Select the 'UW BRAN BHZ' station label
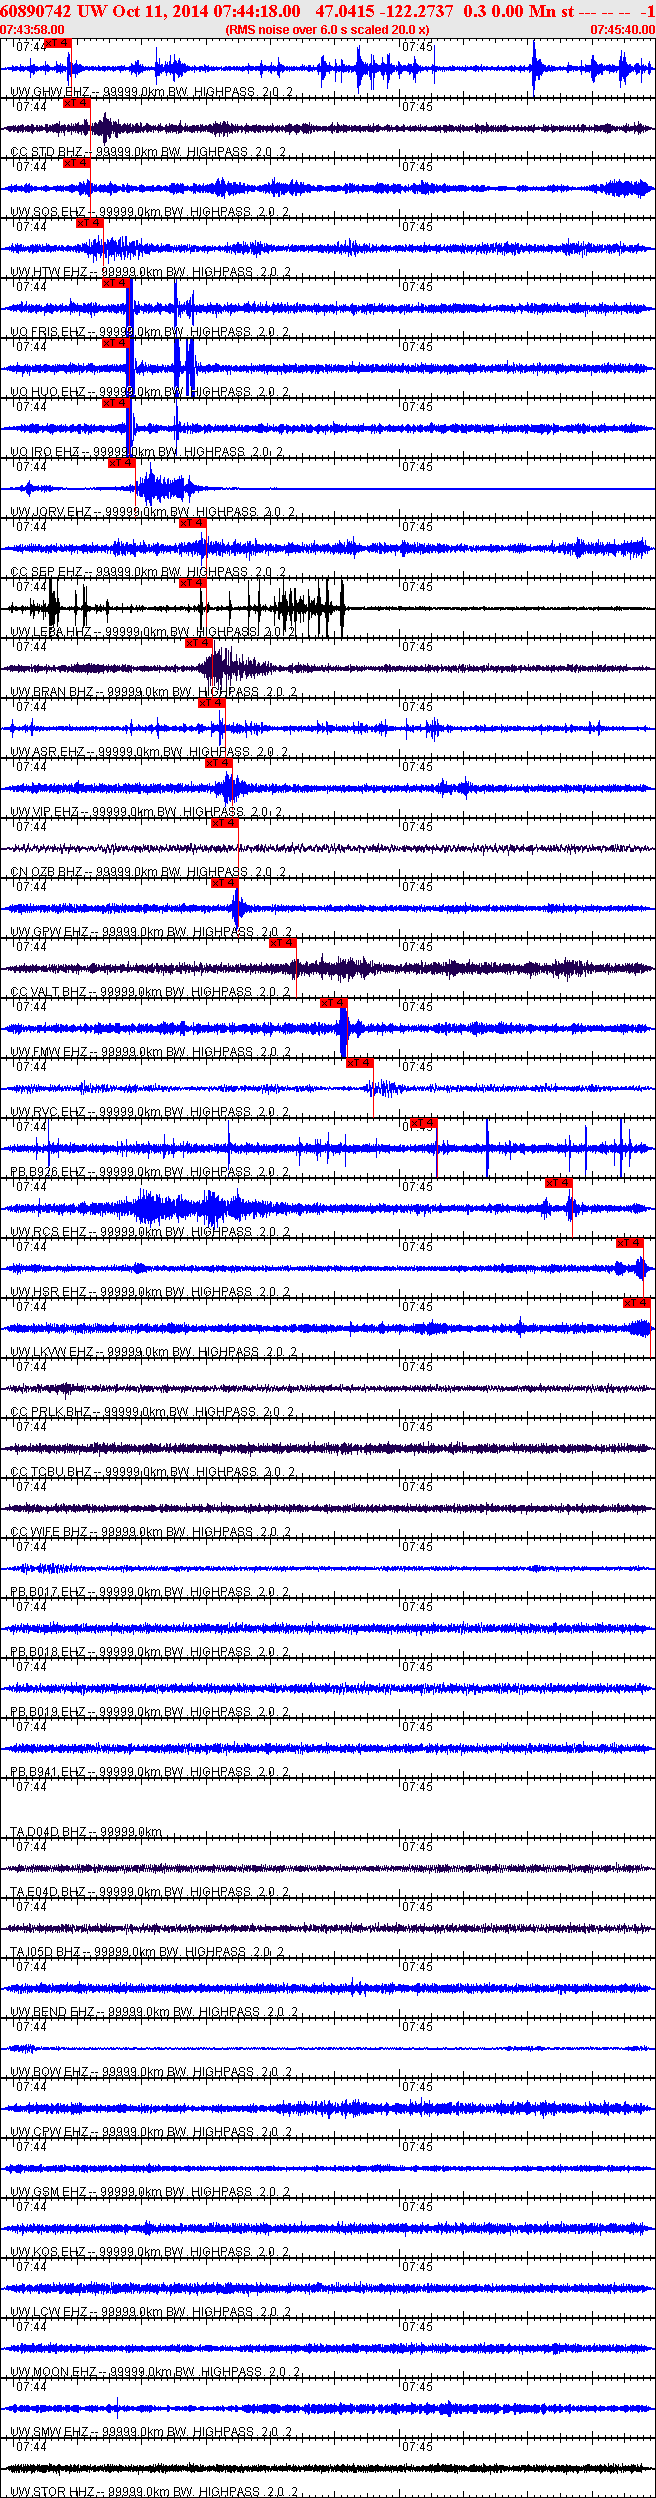Image resolution: width=656 pixels, height=2498 pixels. click(52, 692)
